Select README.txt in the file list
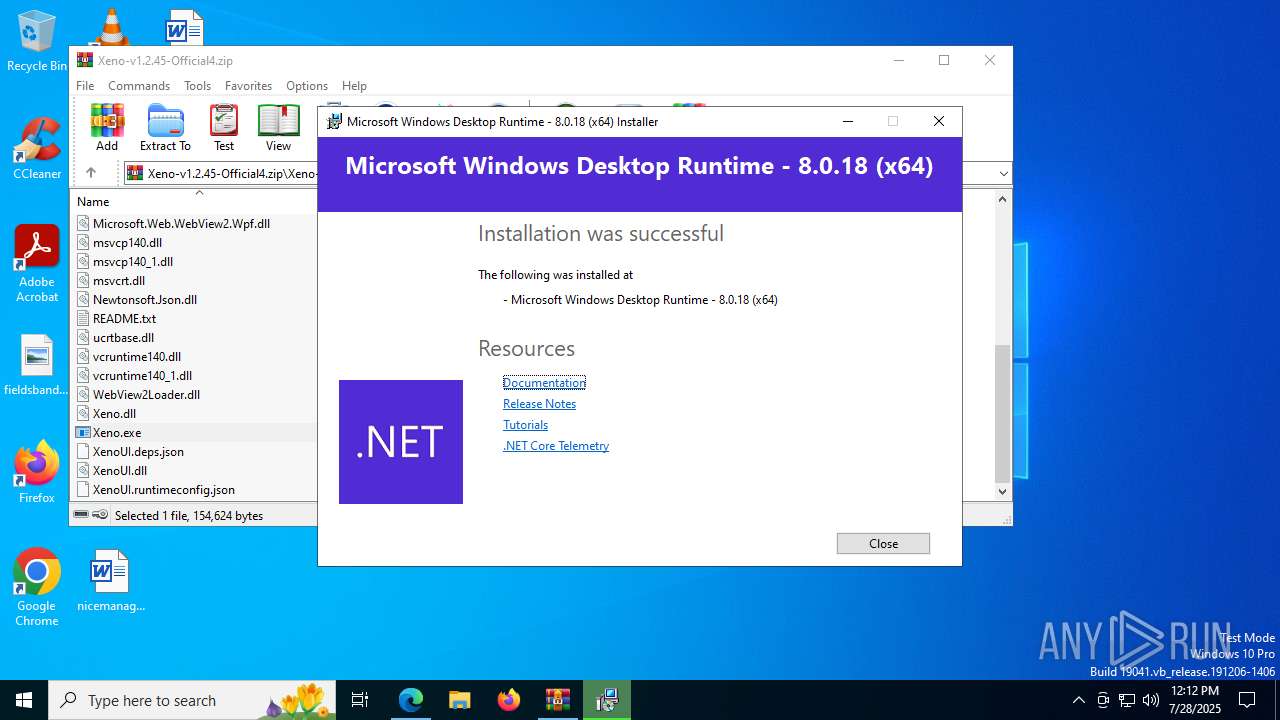 124,319
